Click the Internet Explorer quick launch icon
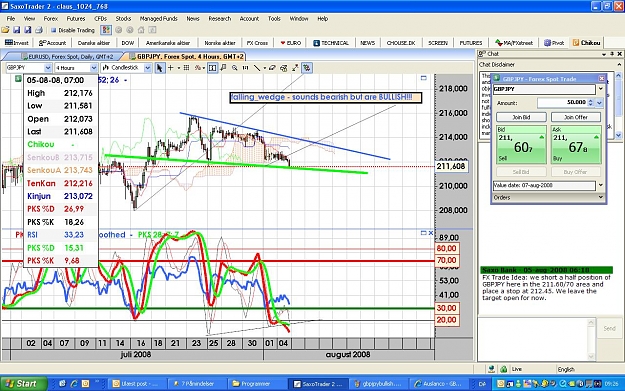The height and width of the screenshot is (391, 625). coord(74,384)
